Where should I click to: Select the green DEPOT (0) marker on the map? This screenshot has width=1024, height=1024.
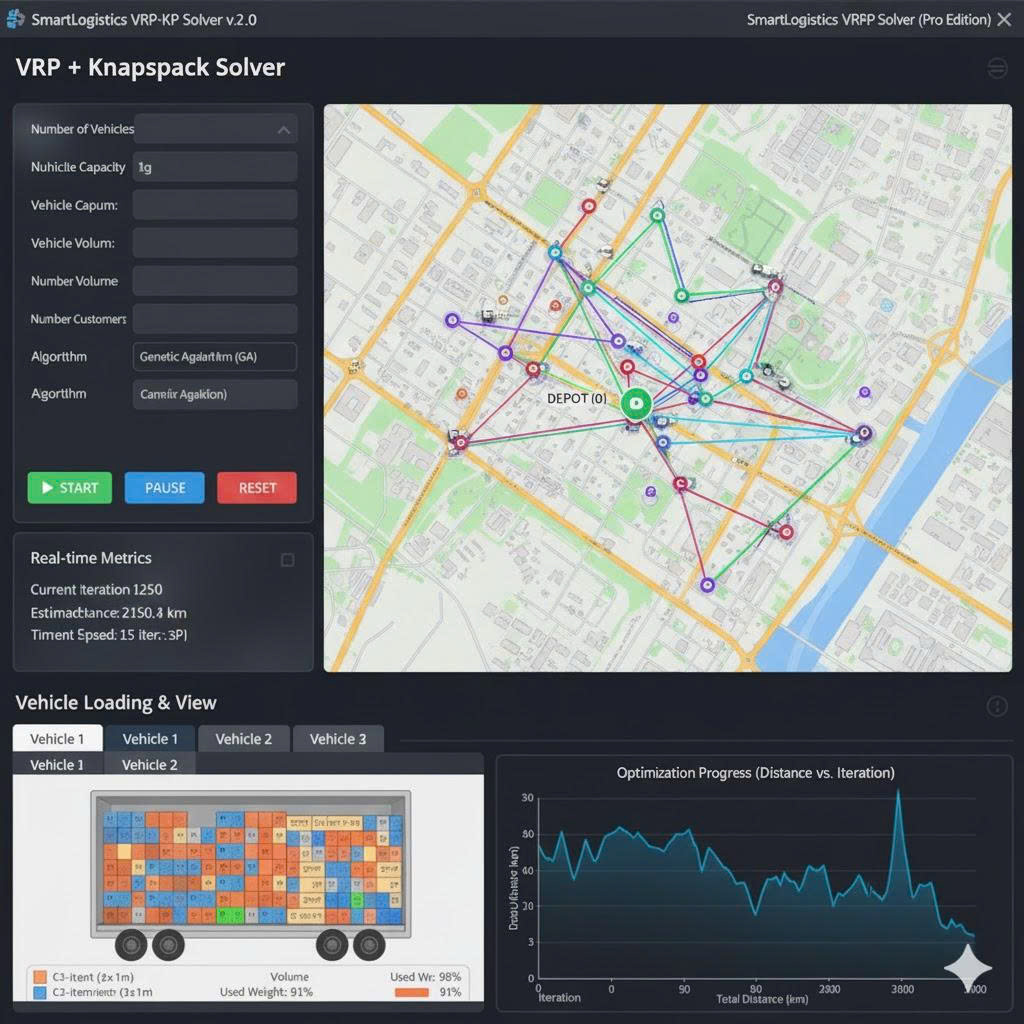coord(634,405)
